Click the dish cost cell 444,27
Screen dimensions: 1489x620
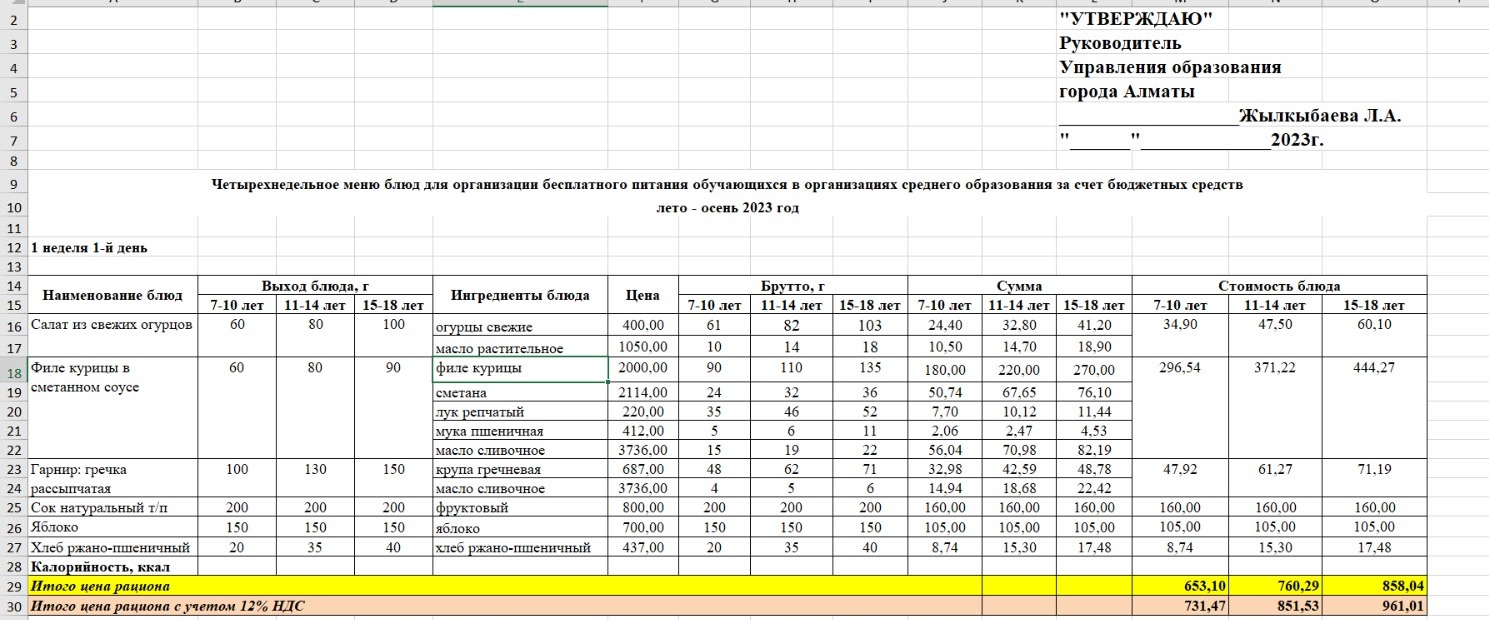point(1373,369)
